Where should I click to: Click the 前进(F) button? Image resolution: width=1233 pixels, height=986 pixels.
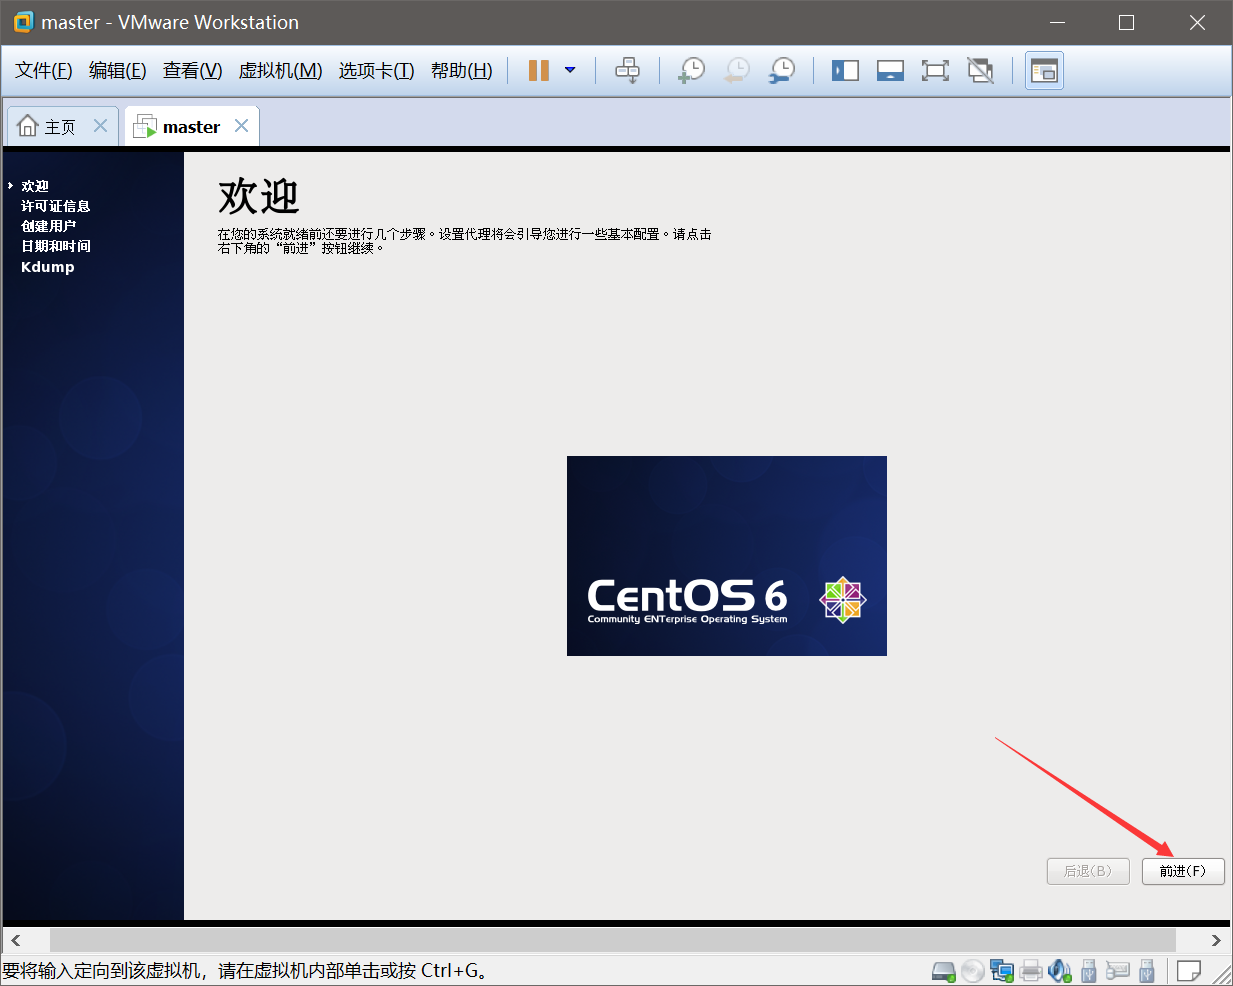click(1183, 871)
